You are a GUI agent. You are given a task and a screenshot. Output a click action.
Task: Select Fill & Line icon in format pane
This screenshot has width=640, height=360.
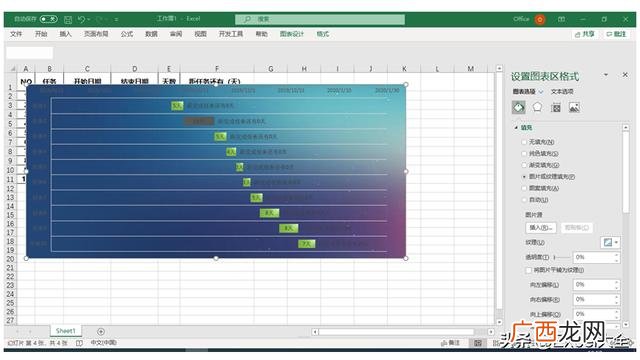point(519,107)
